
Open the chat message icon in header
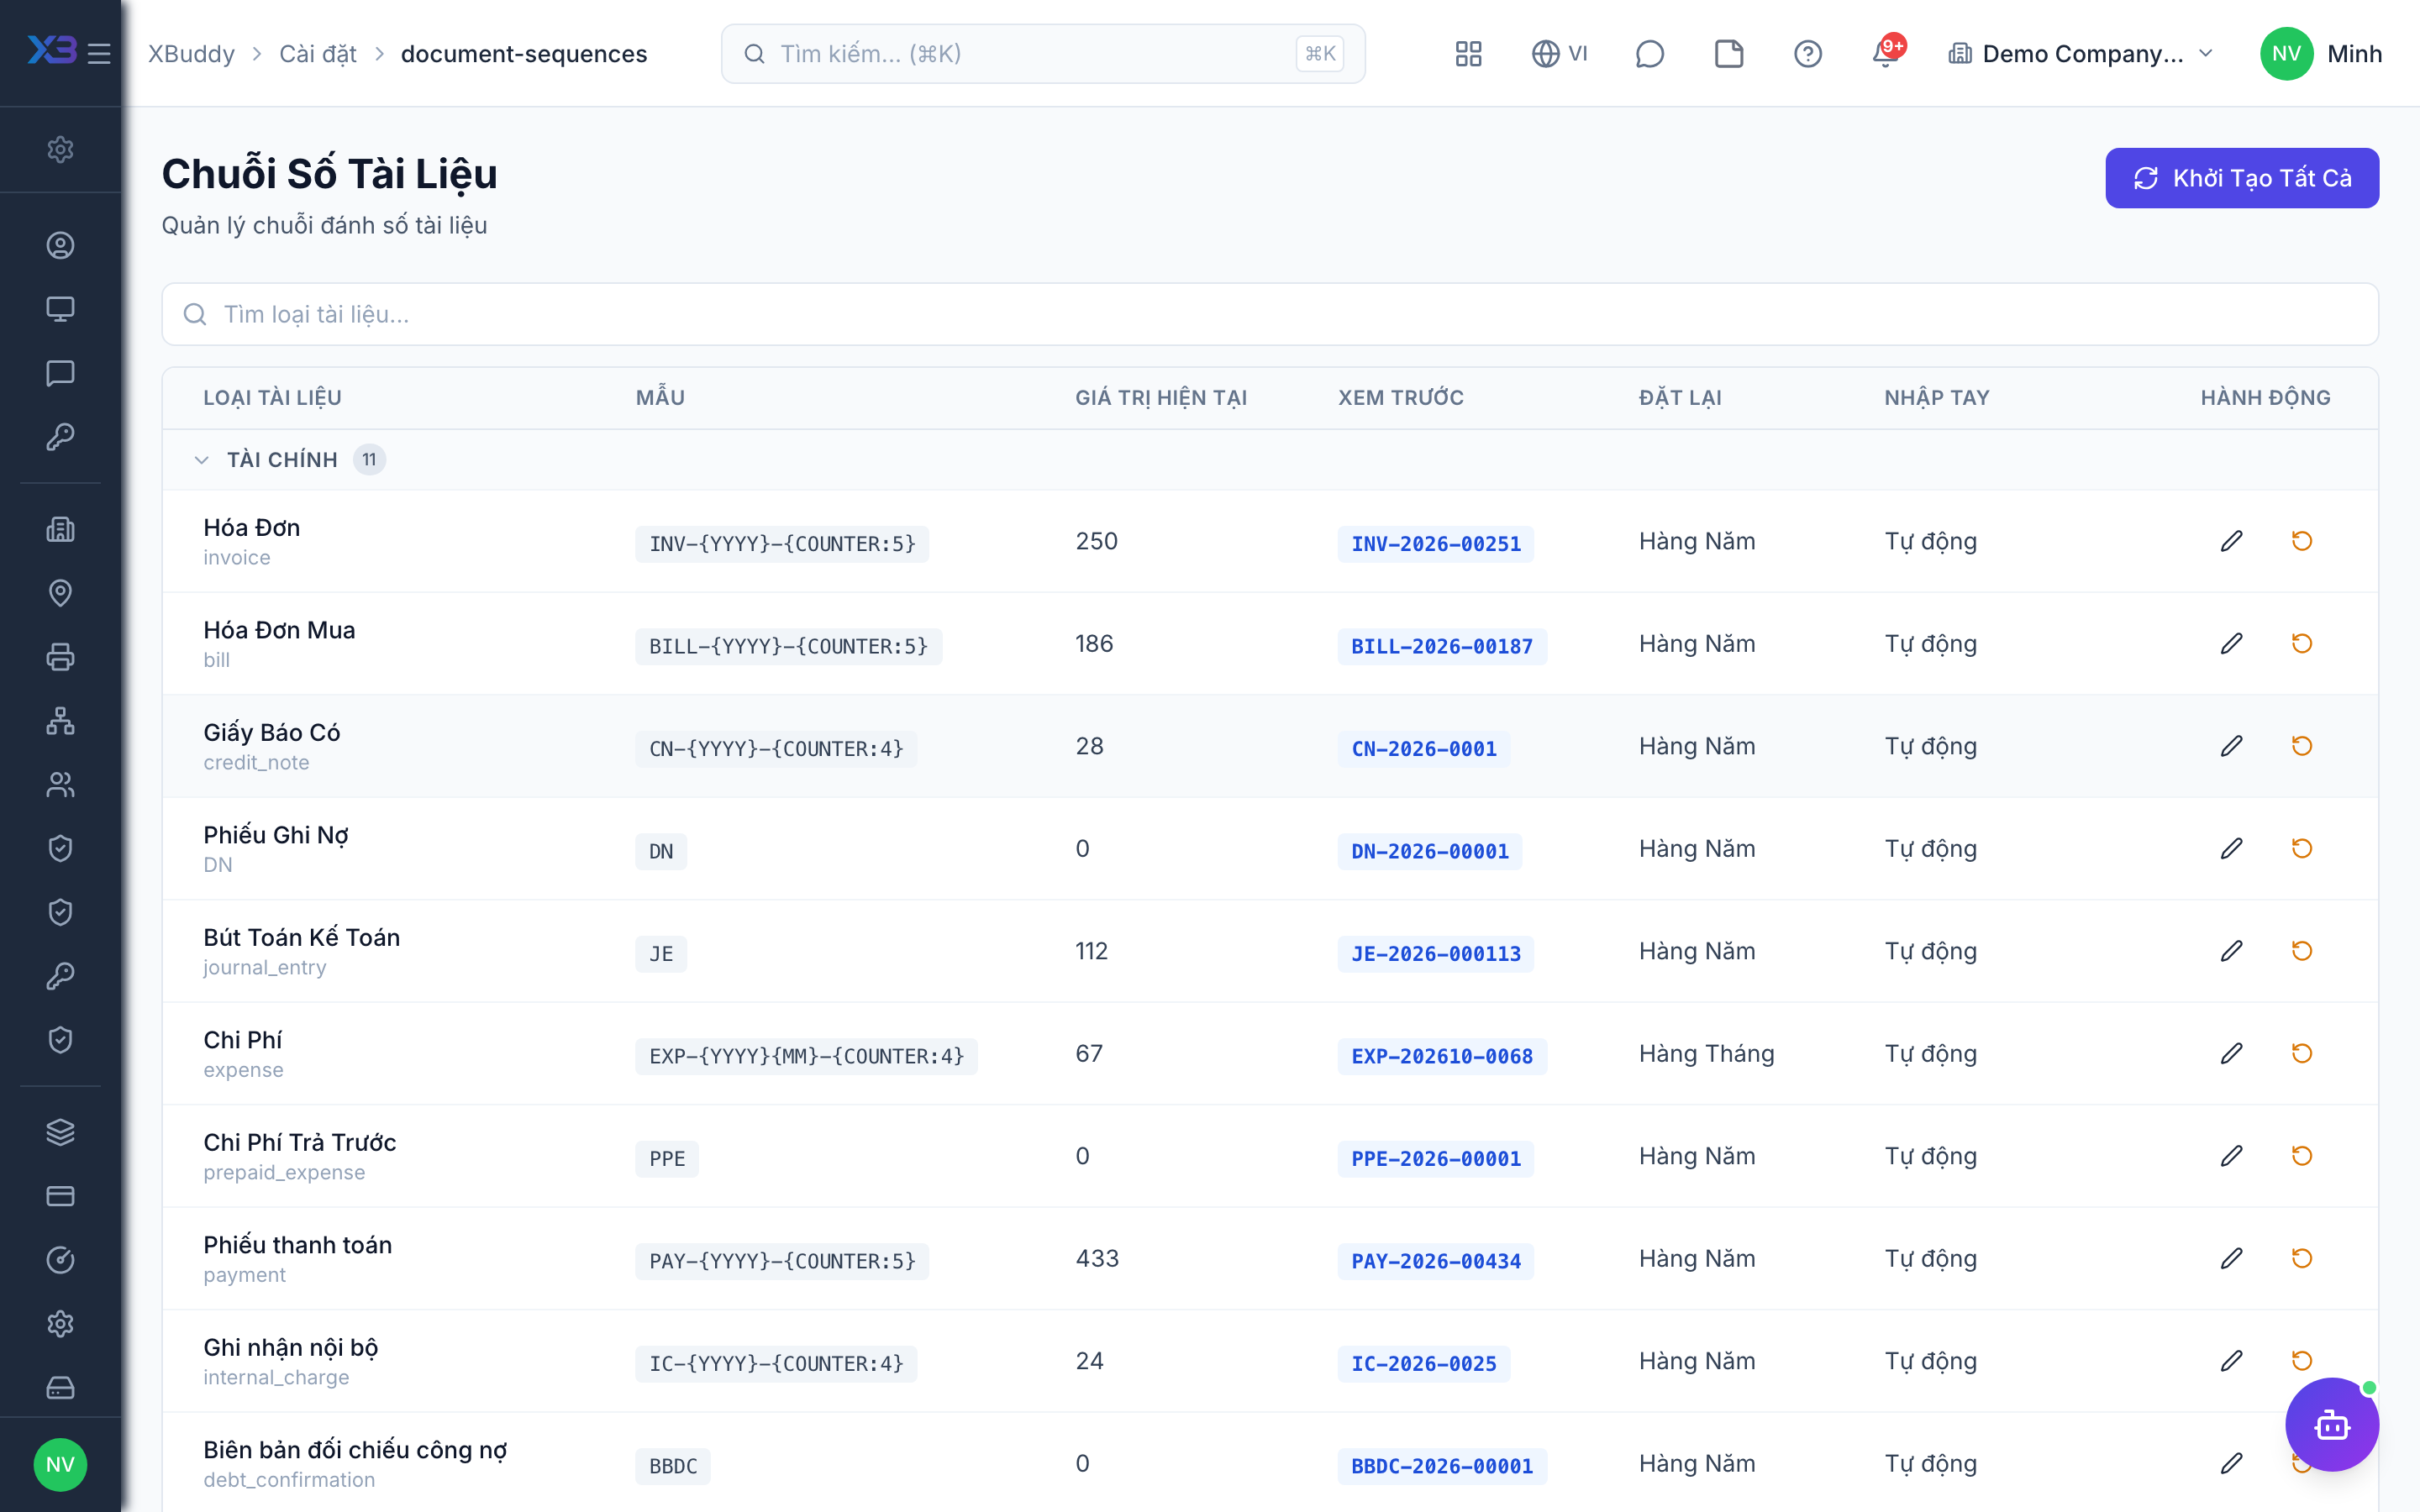[1649, 53]
